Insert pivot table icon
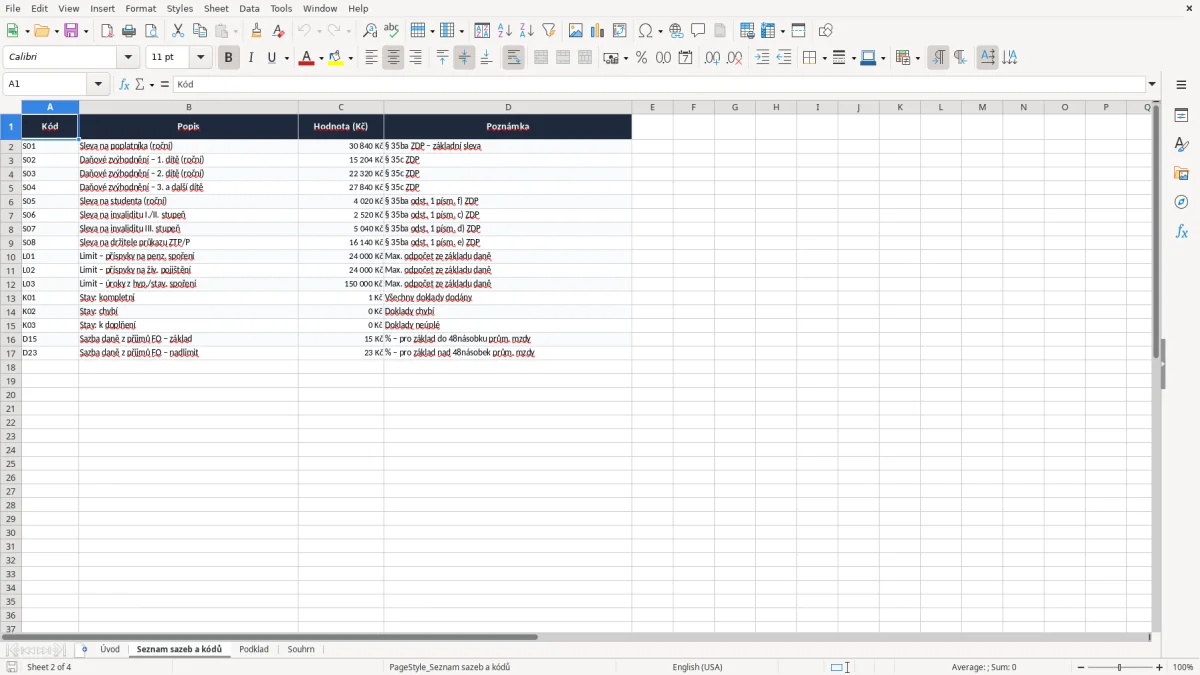This screenshot has width=1200, height=675. [620, 31]
